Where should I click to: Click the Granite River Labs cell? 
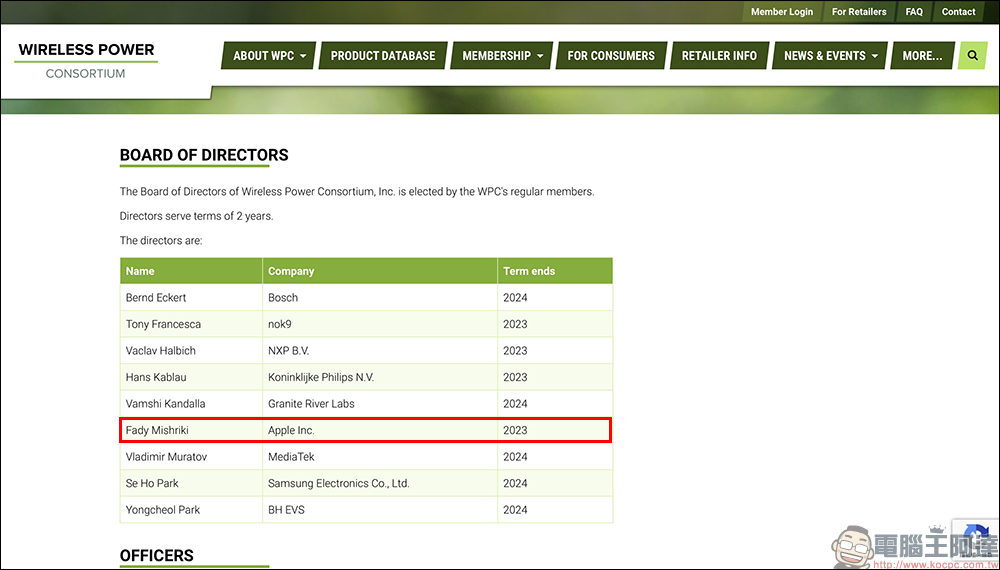pyautogui.click(x=380, y=404)
